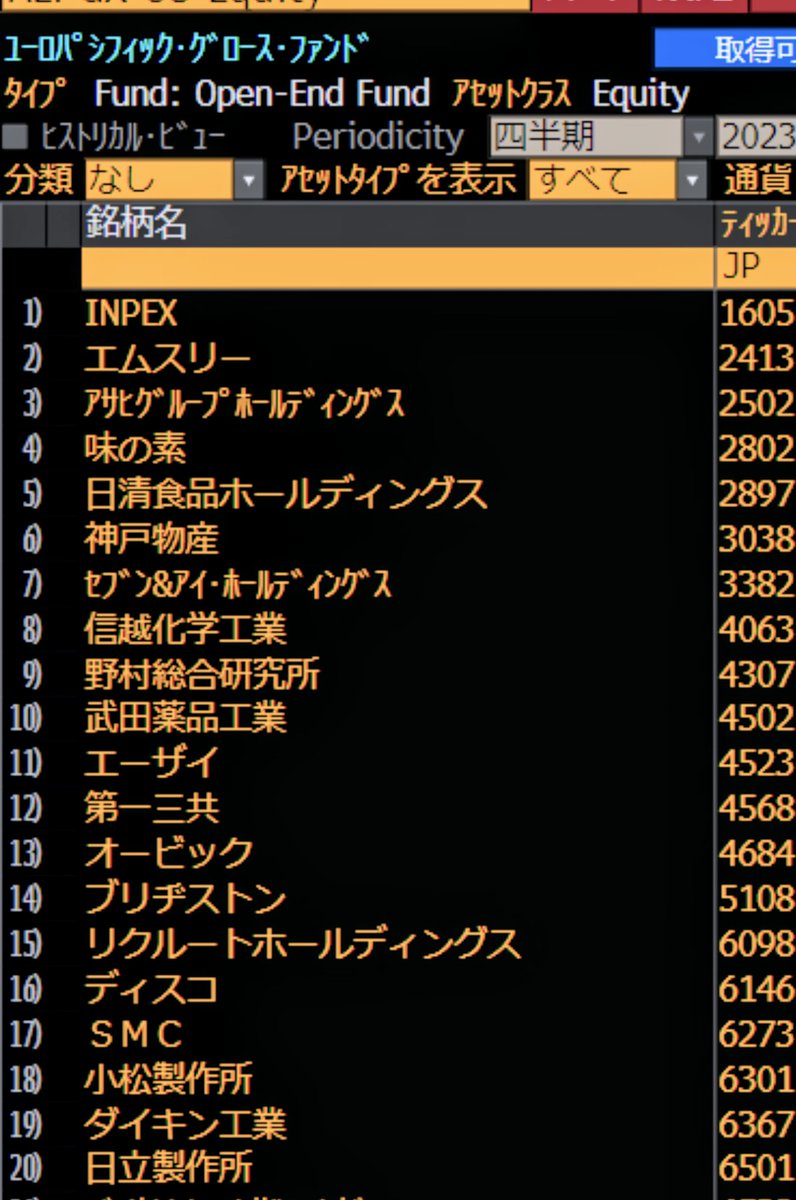The width and height of the screenshot is (796, 1200).
Task: Click the JP ticker filter cell
Action: (x=757, y=268)
